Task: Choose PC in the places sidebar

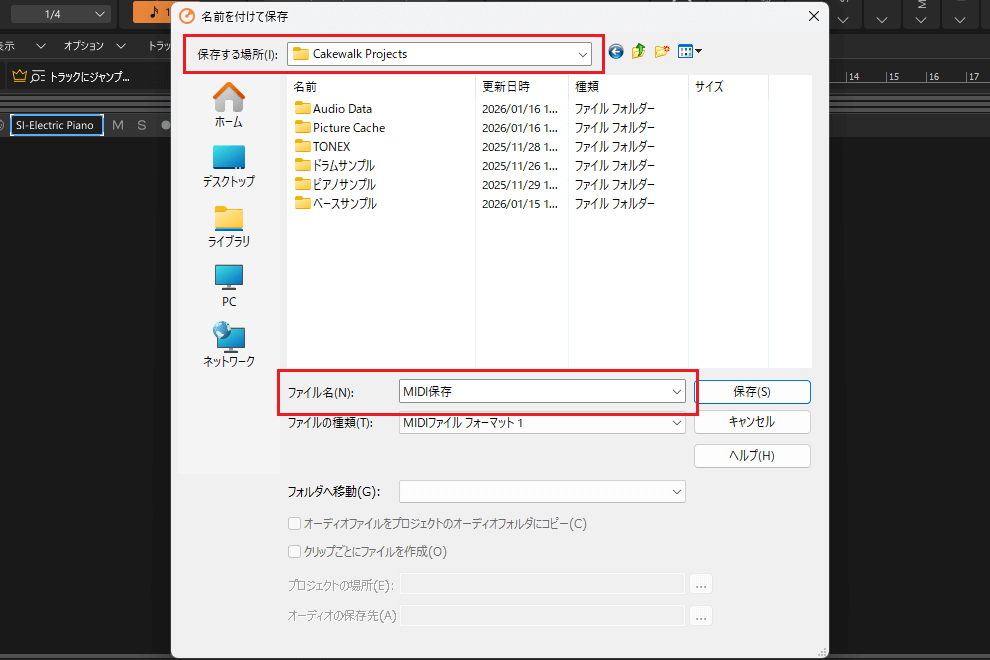Action: [x=229, y=285]
